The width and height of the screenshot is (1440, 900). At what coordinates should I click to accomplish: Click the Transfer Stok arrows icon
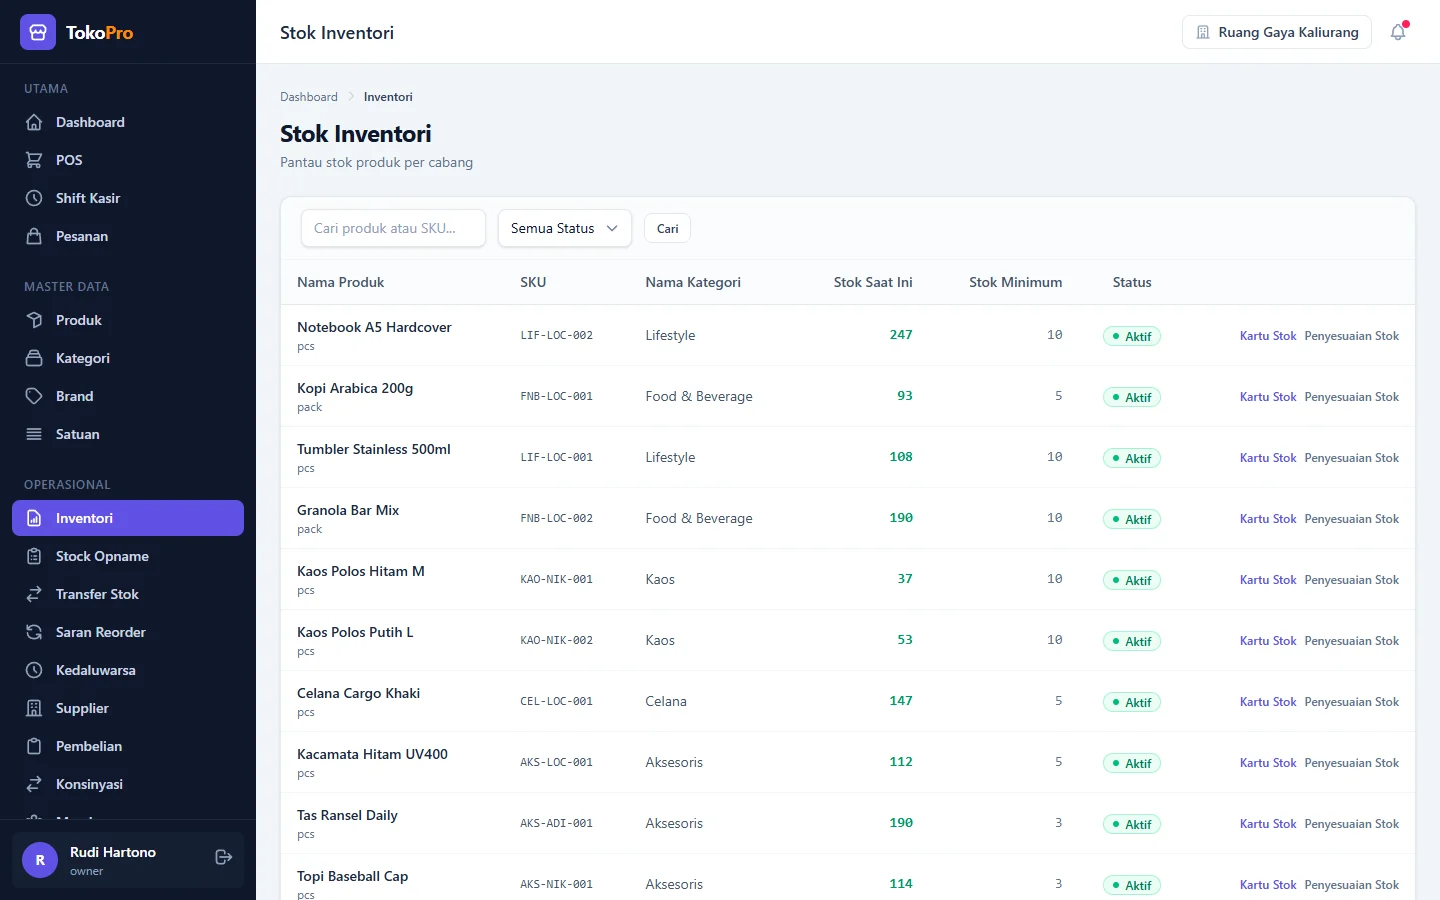click(34, 594)
